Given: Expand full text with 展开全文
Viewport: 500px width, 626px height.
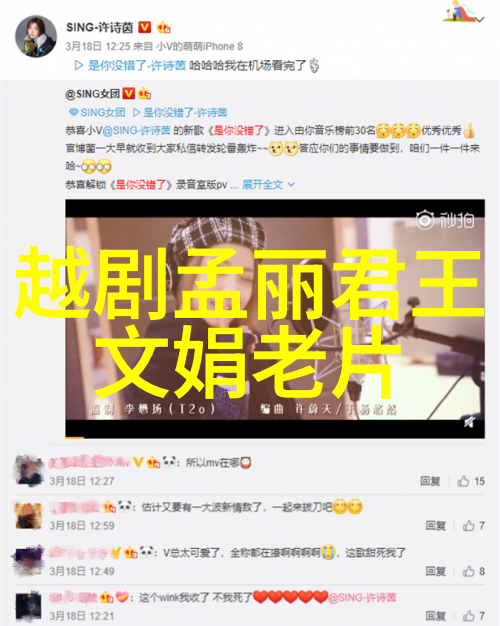Looking at the screenshot, I should coord(262,184).
